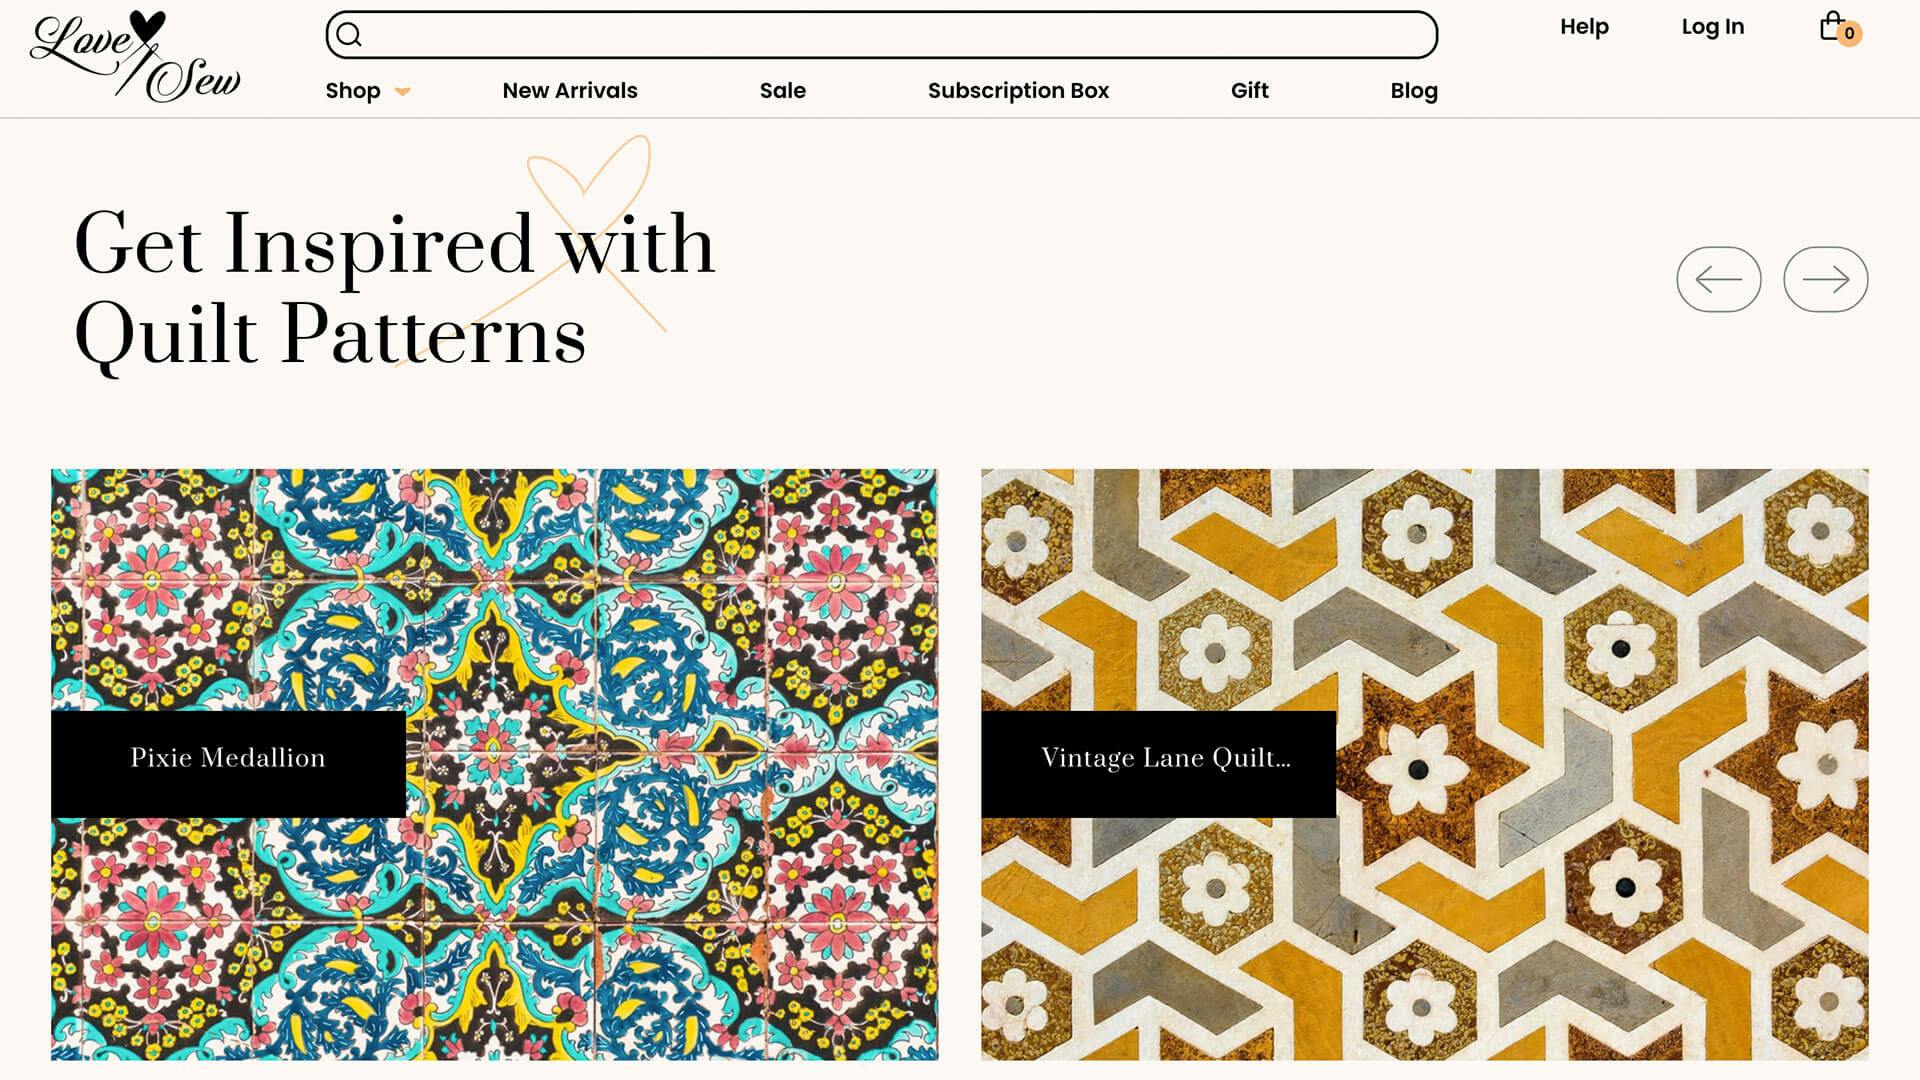
Task: Click the Love Sew logo
Action: [x=136, y=57]
